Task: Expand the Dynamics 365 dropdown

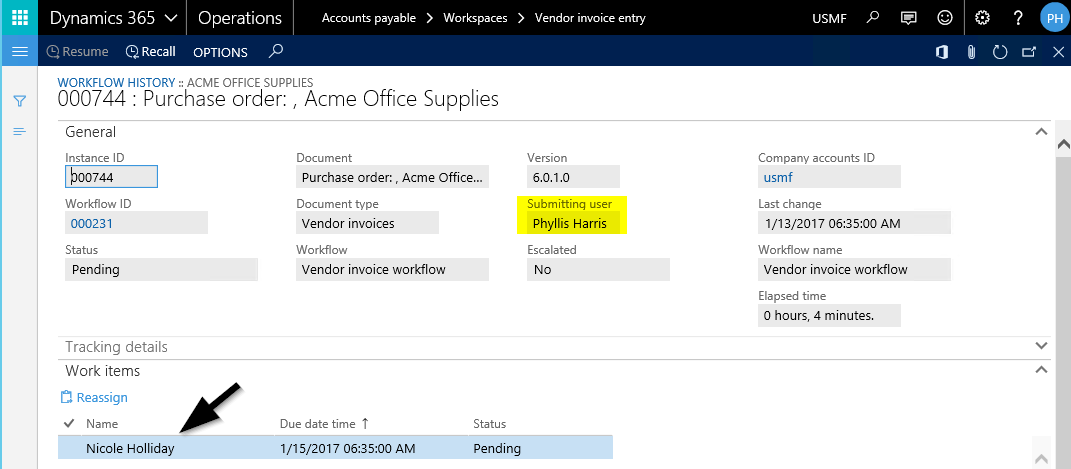Action: [x=170, y=18]
